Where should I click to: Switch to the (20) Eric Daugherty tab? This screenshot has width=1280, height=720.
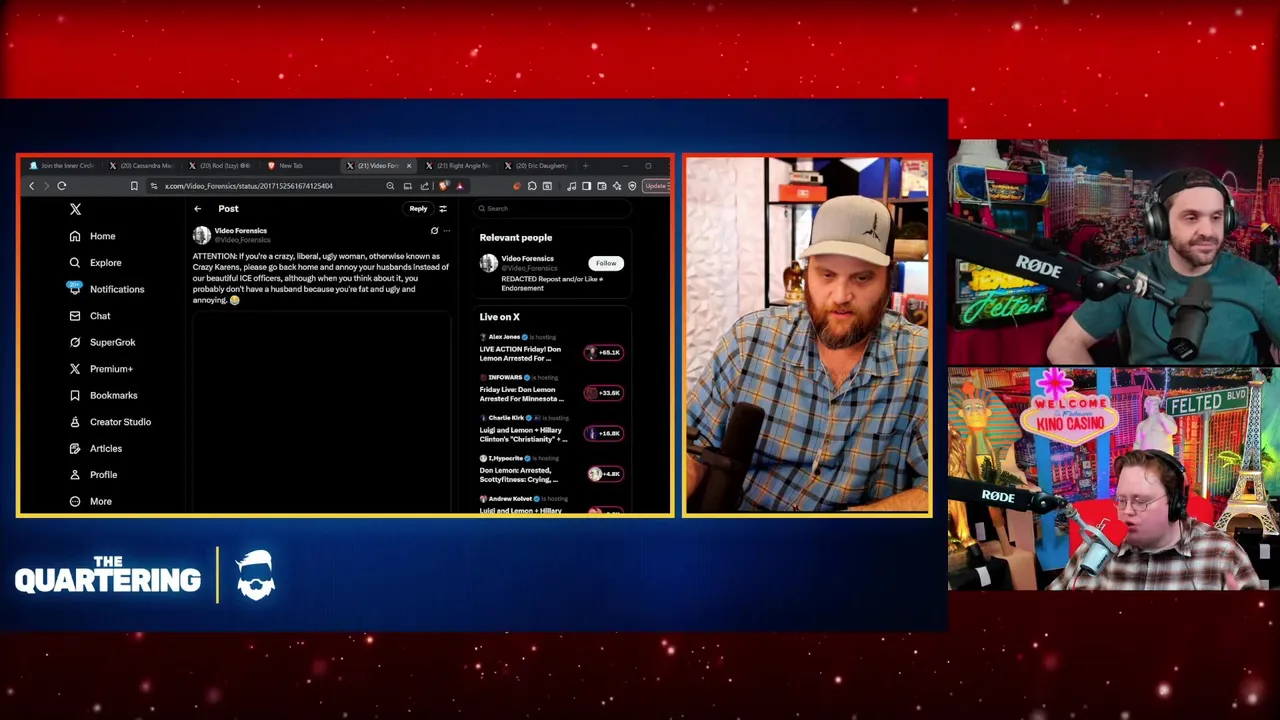[538, 166]
